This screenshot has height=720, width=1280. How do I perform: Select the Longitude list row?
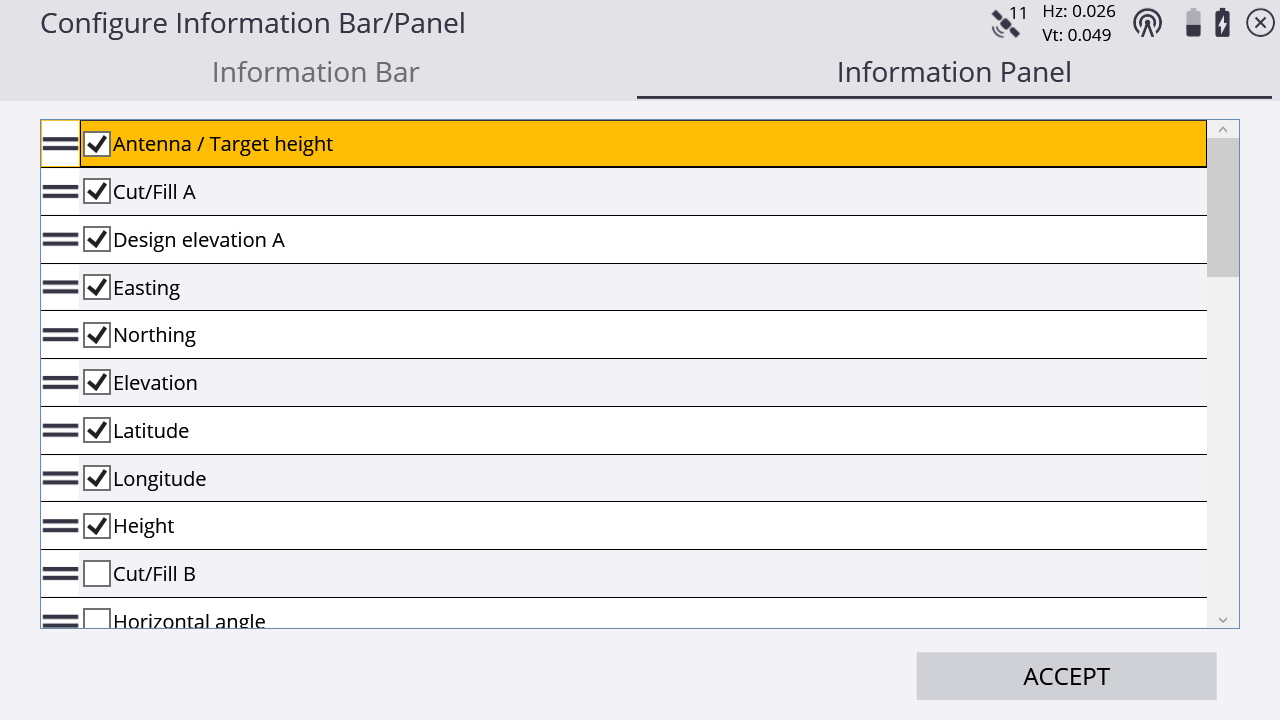pos(624,478)
